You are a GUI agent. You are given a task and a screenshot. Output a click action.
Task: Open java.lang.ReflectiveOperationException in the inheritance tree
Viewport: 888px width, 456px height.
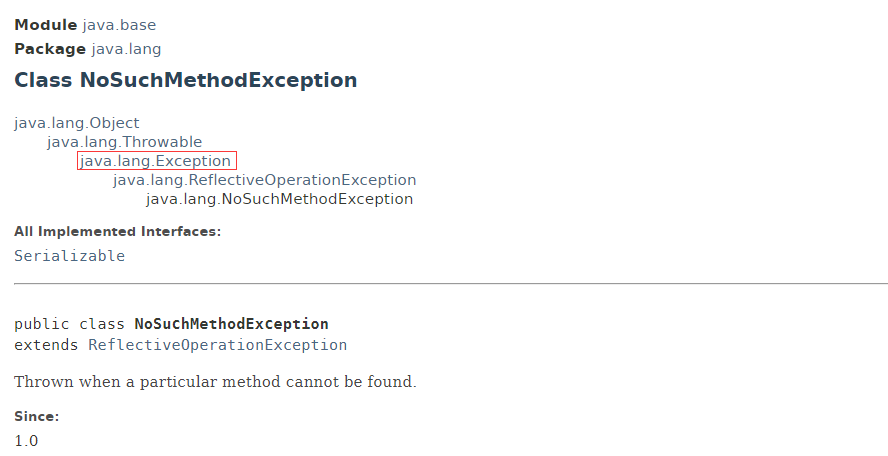264,180
